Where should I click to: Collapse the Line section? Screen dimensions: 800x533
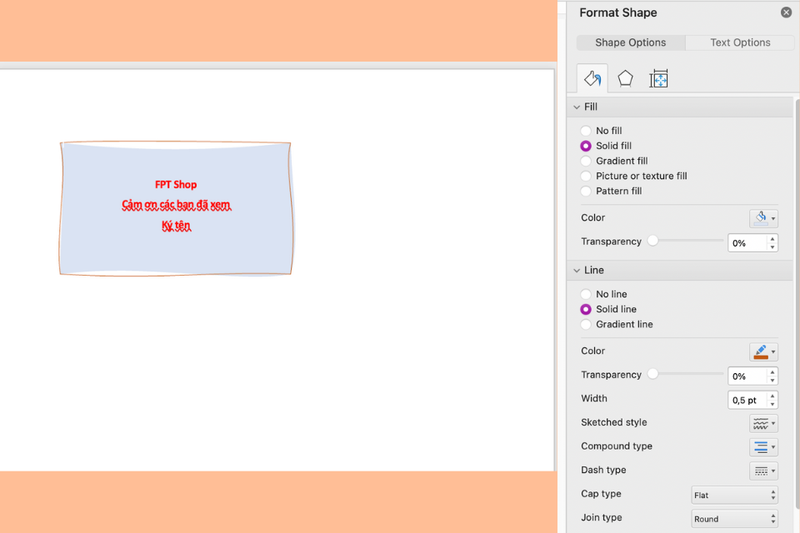(577, 270)
